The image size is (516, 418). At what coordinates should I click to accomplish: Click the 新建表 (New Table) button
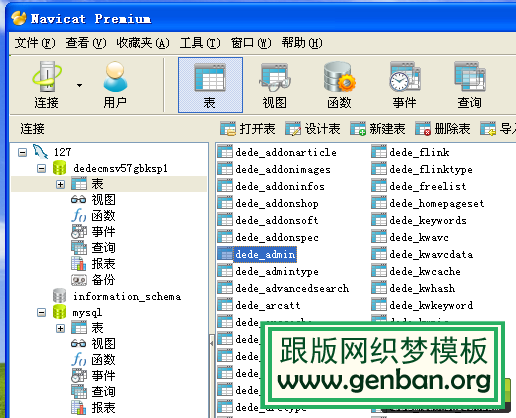pos(378,129)
